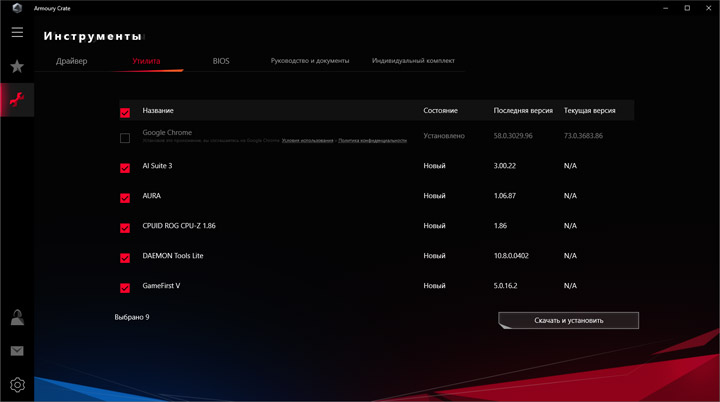
Task: Open the BIOS tab
Action: [221, 61]
